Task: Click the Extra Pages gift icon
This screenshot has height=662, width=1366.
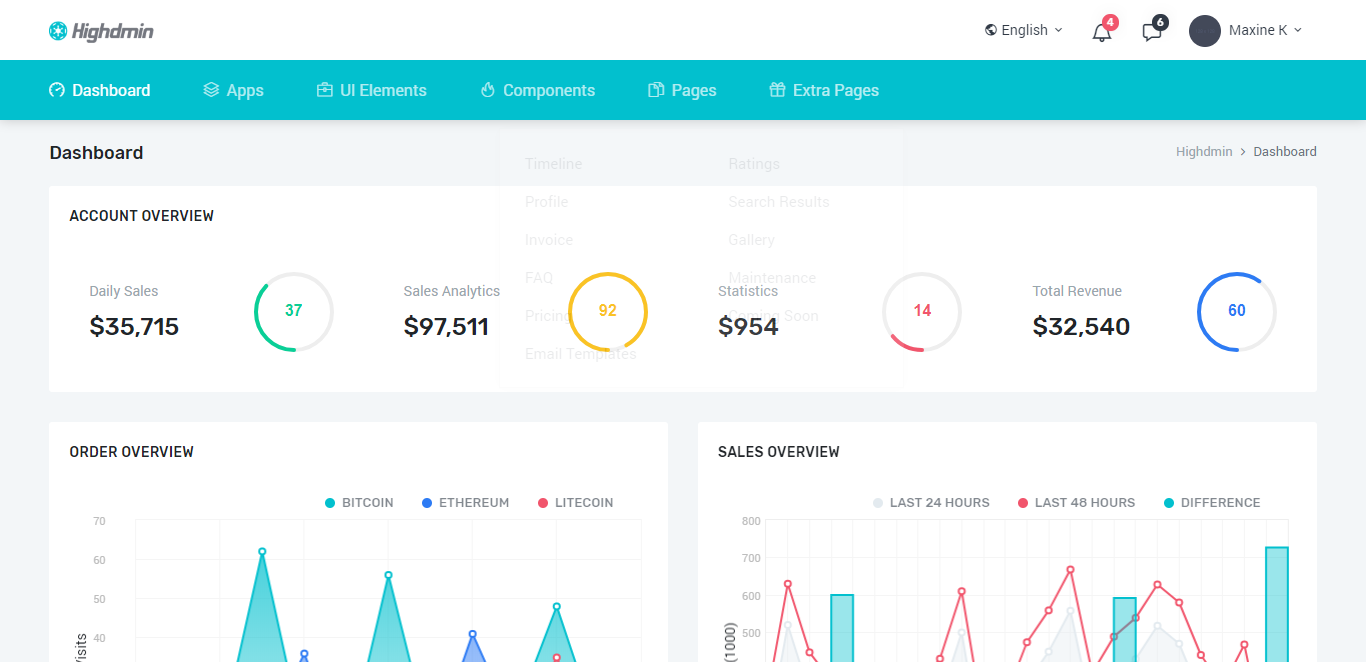Action: click(777, 90)
